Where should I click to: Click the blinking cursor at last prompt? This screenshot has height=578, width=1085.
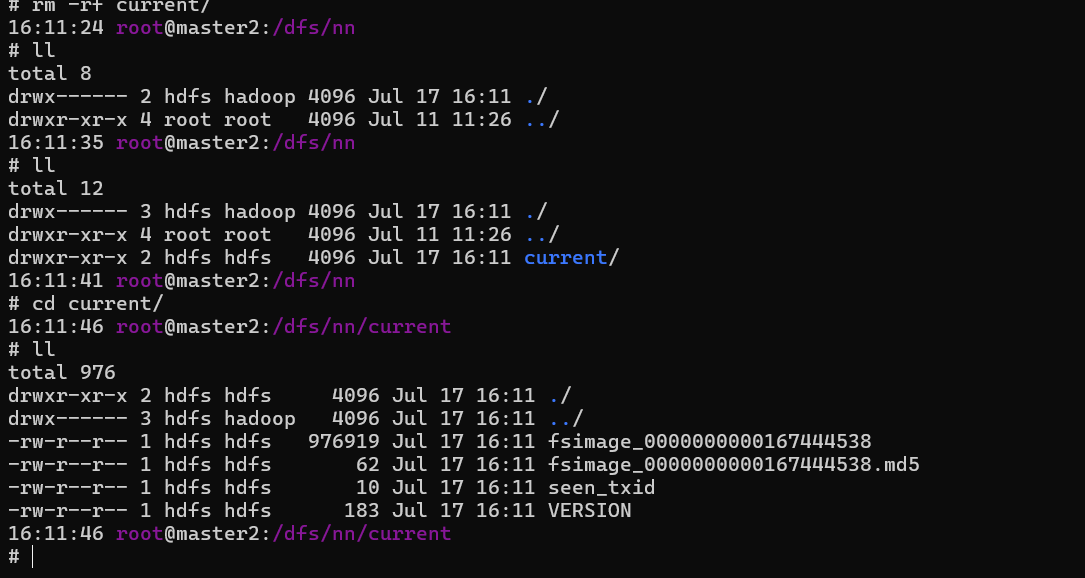[33, 557]
